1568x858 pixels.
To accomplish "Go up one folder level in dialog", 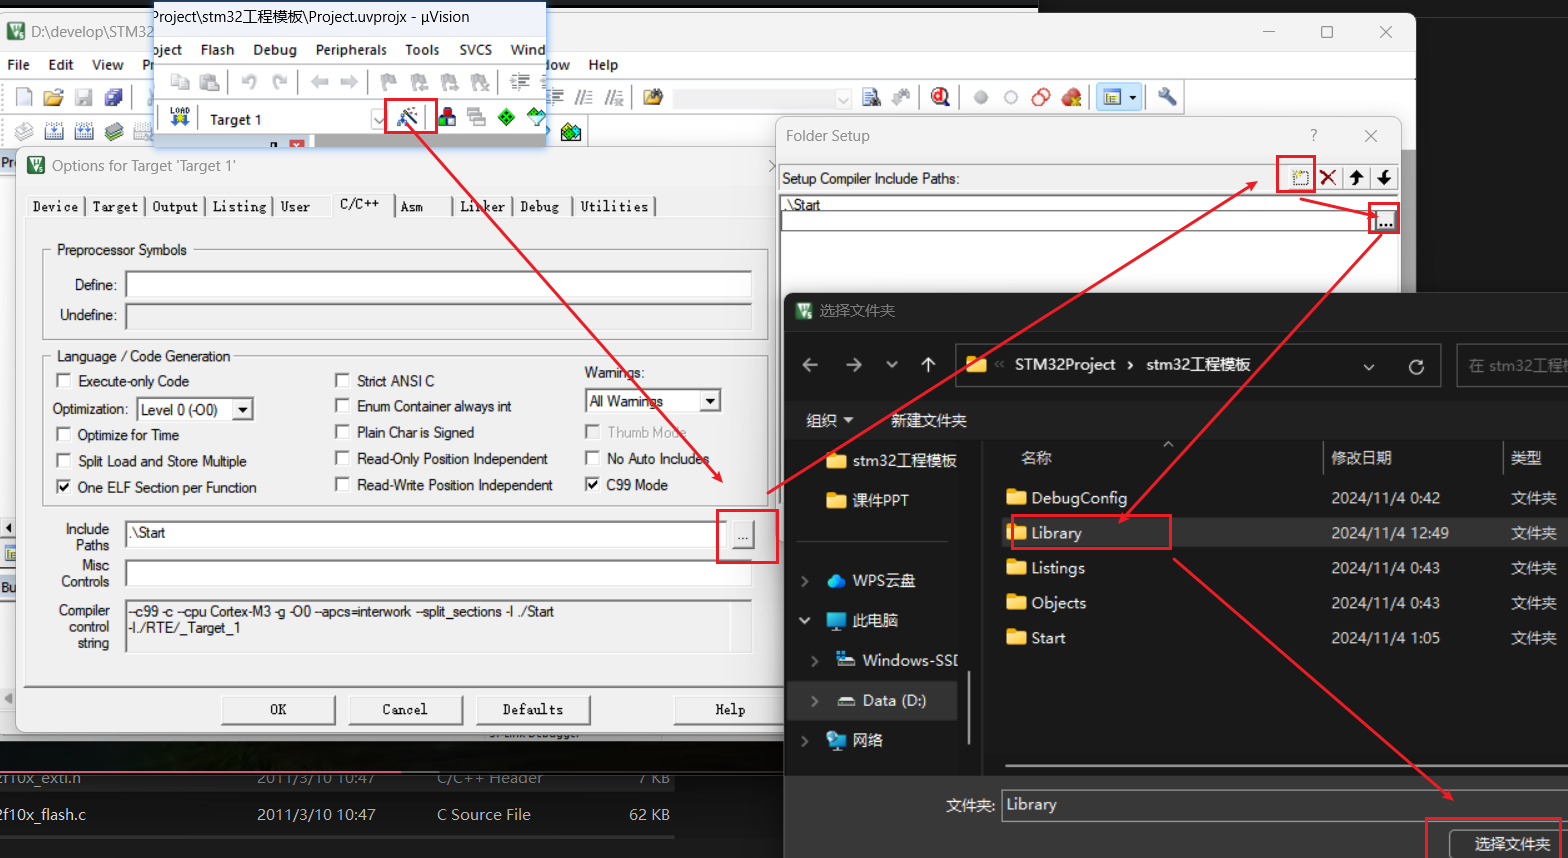I will (928, 365).
